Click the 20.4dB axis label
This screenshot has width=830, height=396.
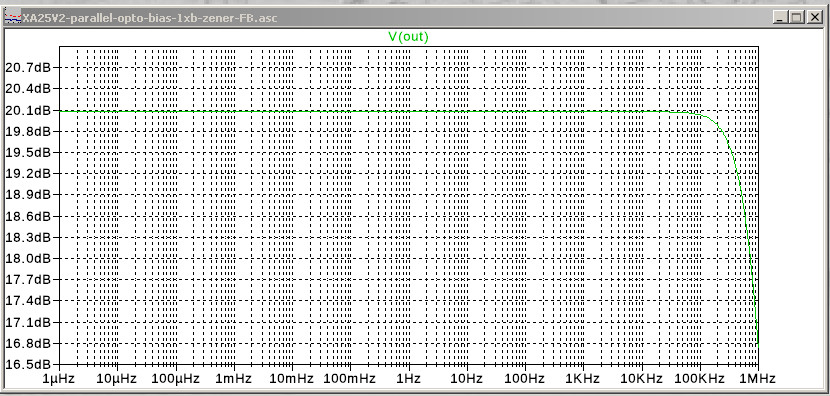click(x=28, y=88)
